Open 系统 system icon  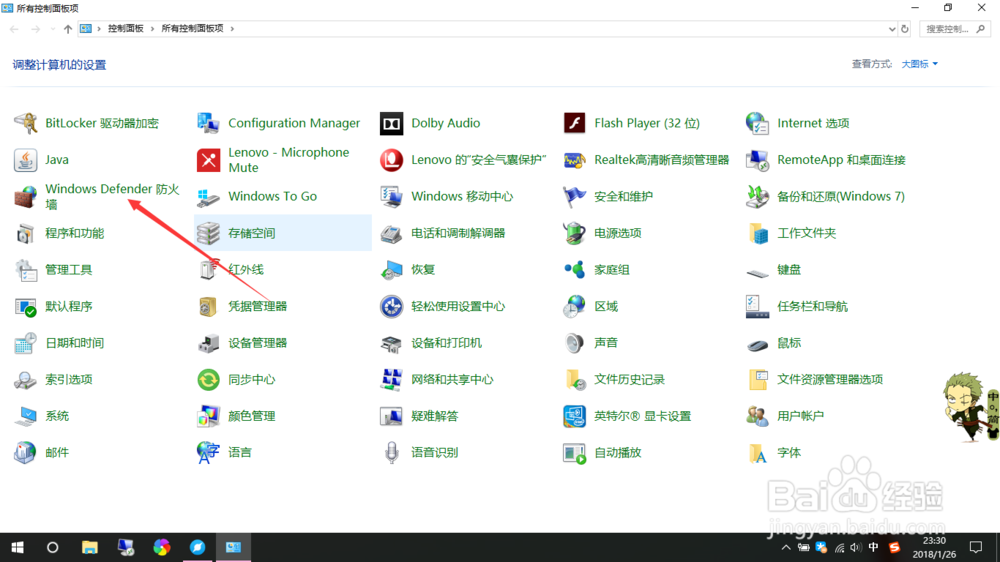[x=26, y=416]
